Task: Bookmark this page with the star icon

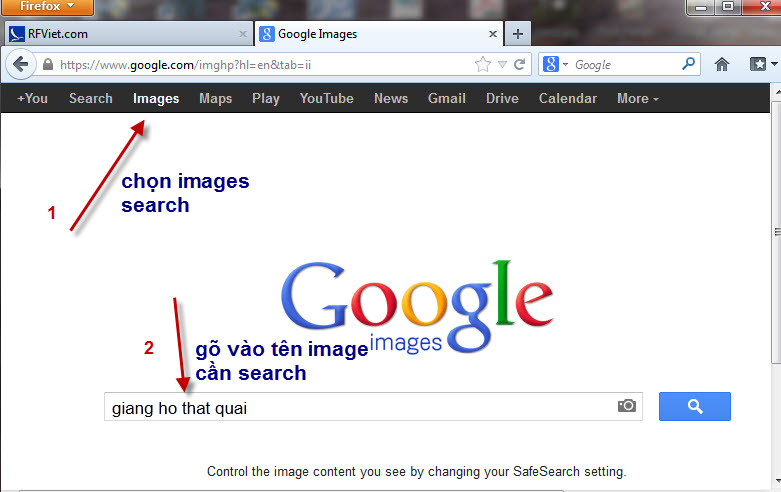Action: 483,64
